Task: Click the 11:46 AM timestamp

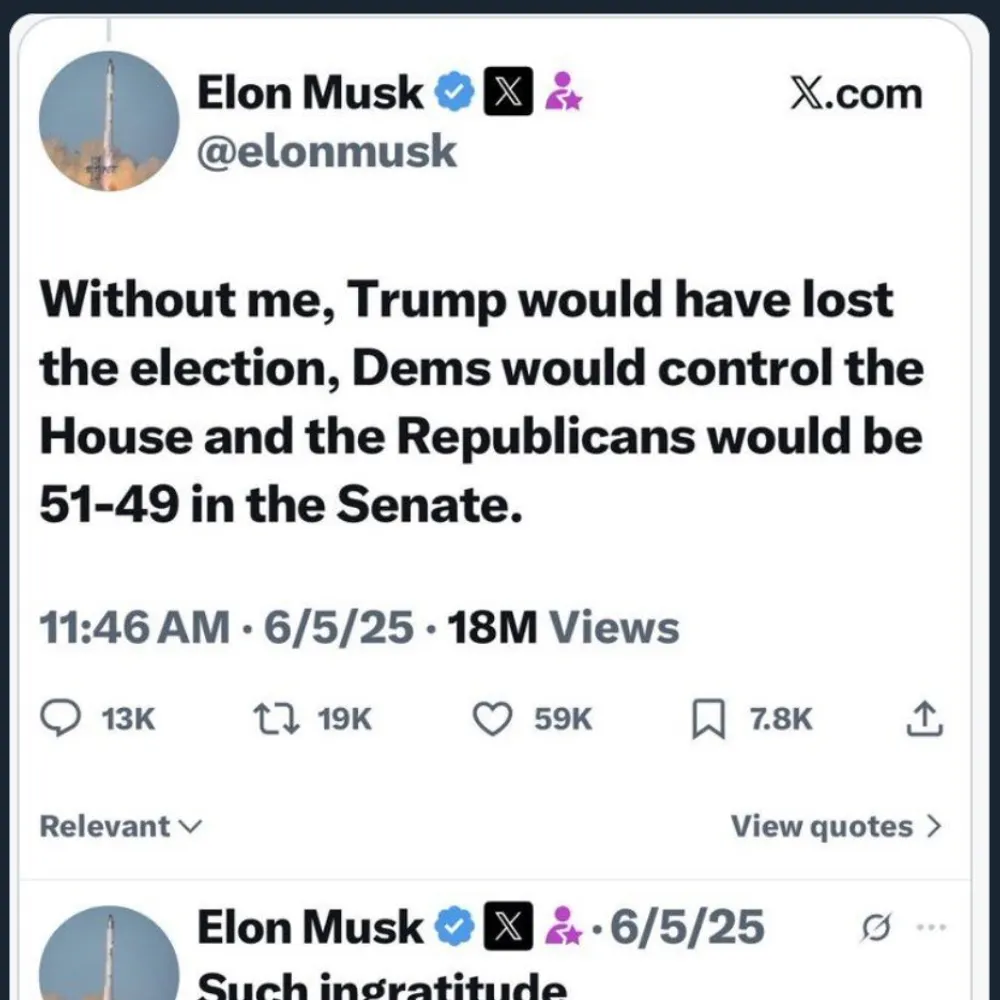Action: tap(133, 628)
